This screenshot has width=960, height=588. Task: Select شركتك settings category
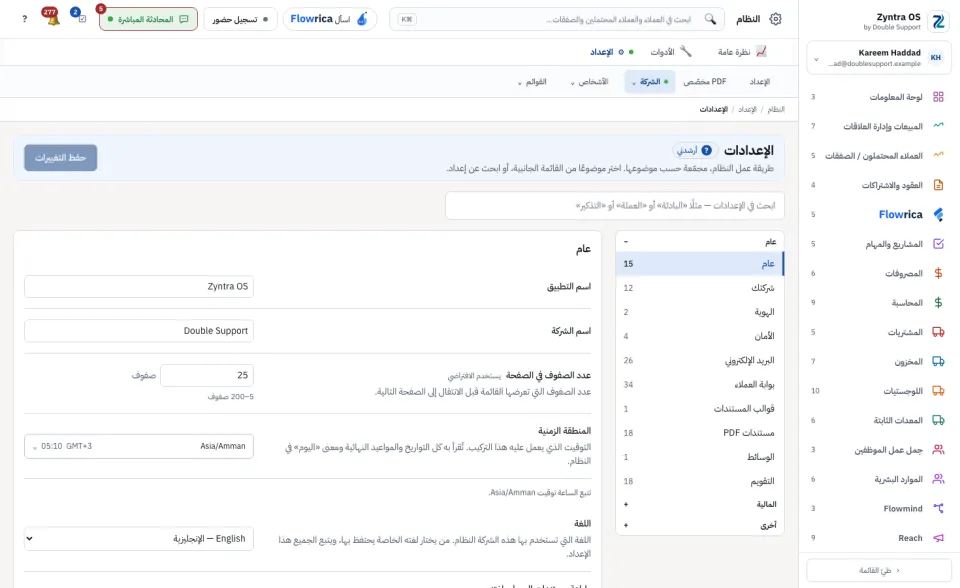pyautogui.click(x=700, y=288)
